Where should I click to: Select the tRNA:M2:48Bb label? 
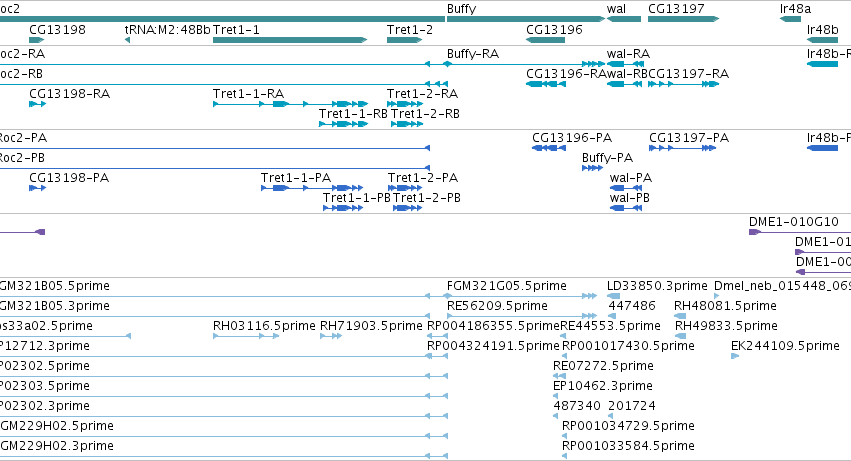coord(167,29)
